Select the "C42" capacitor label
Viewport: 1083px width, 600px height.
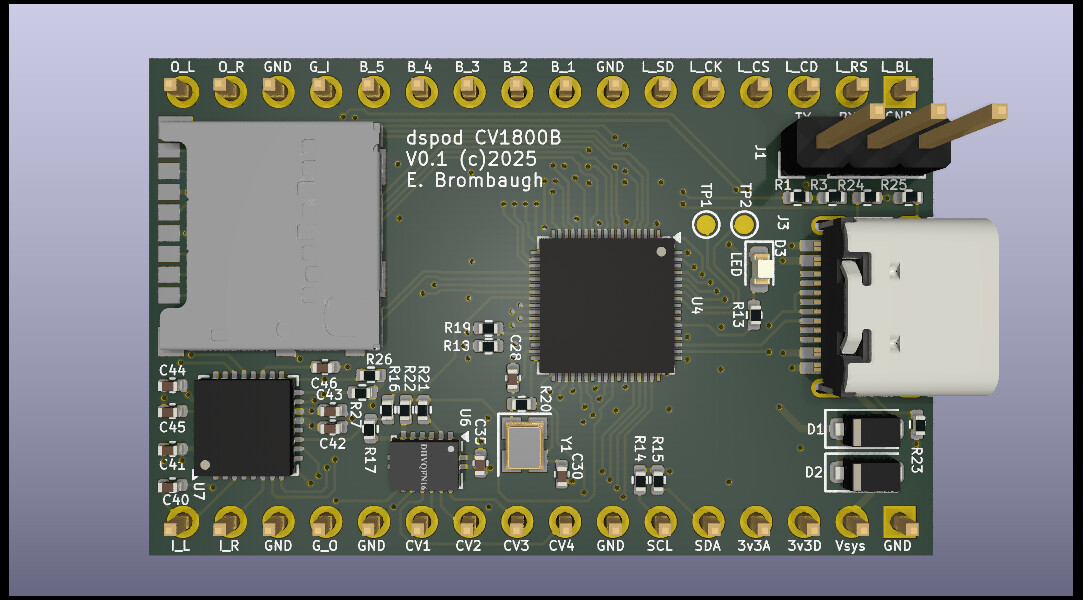point(332,443)
